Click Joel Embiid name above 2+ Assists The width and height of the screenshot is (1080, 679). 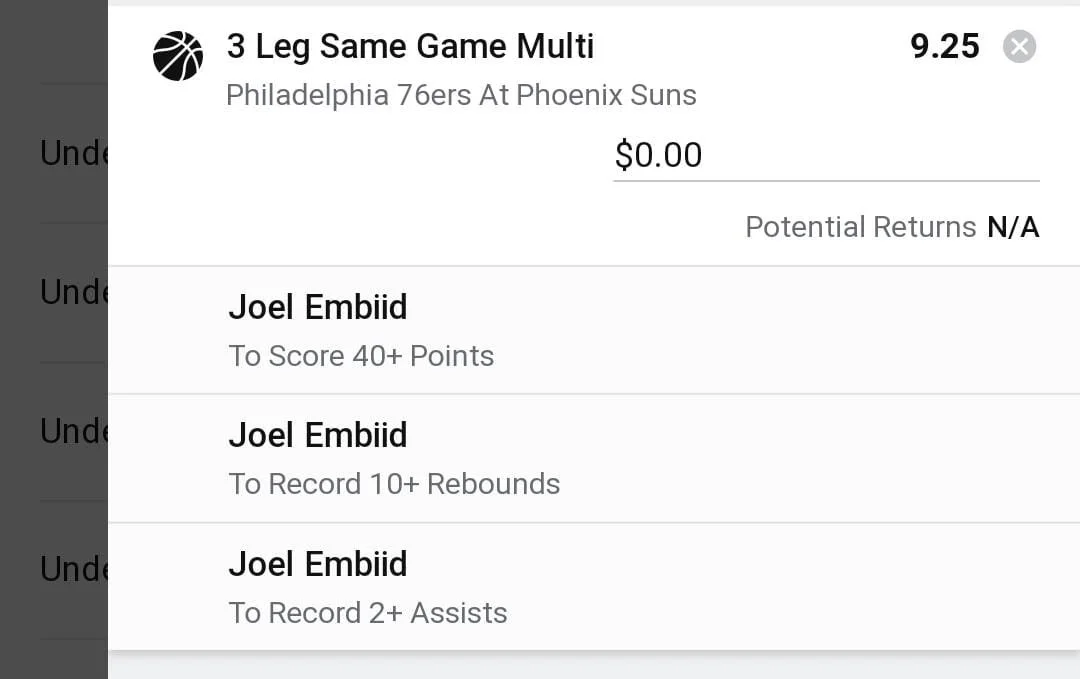[x=318, y=564]
